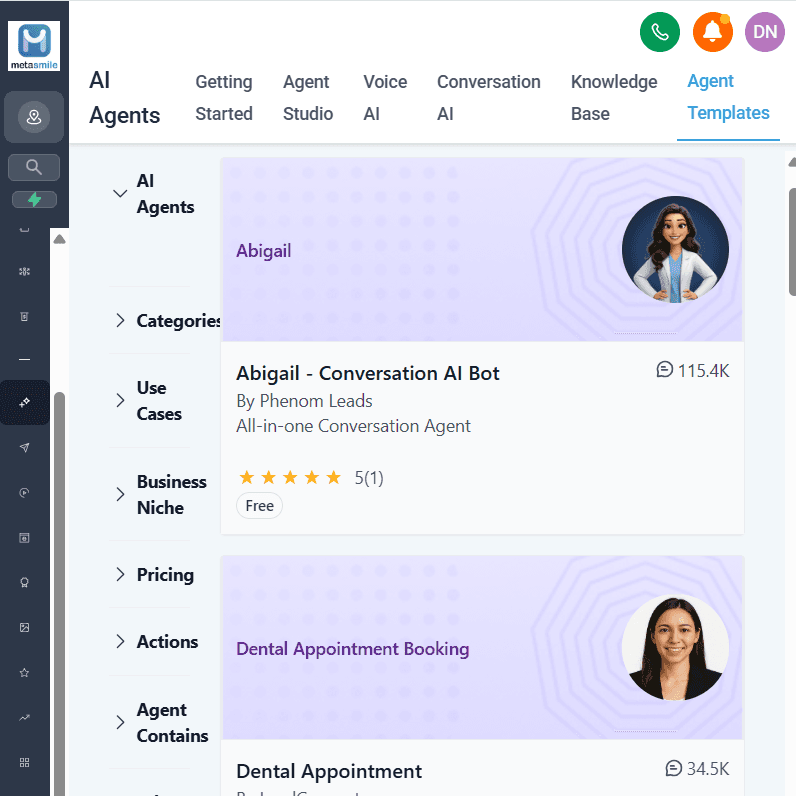Click the Dental Appointment Booking agent photo
796x796 pixels.
pos(675,648)
